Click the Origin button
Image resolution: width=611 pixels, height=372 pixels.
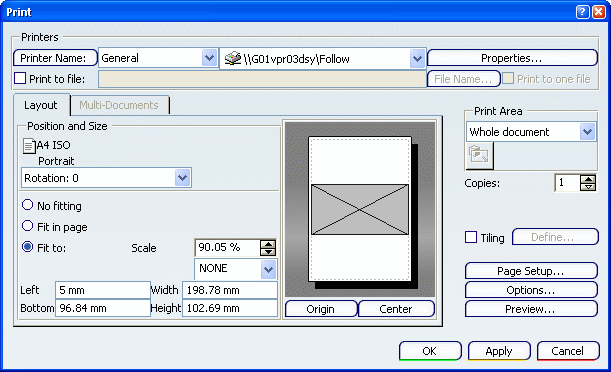[x=321, y=309]
